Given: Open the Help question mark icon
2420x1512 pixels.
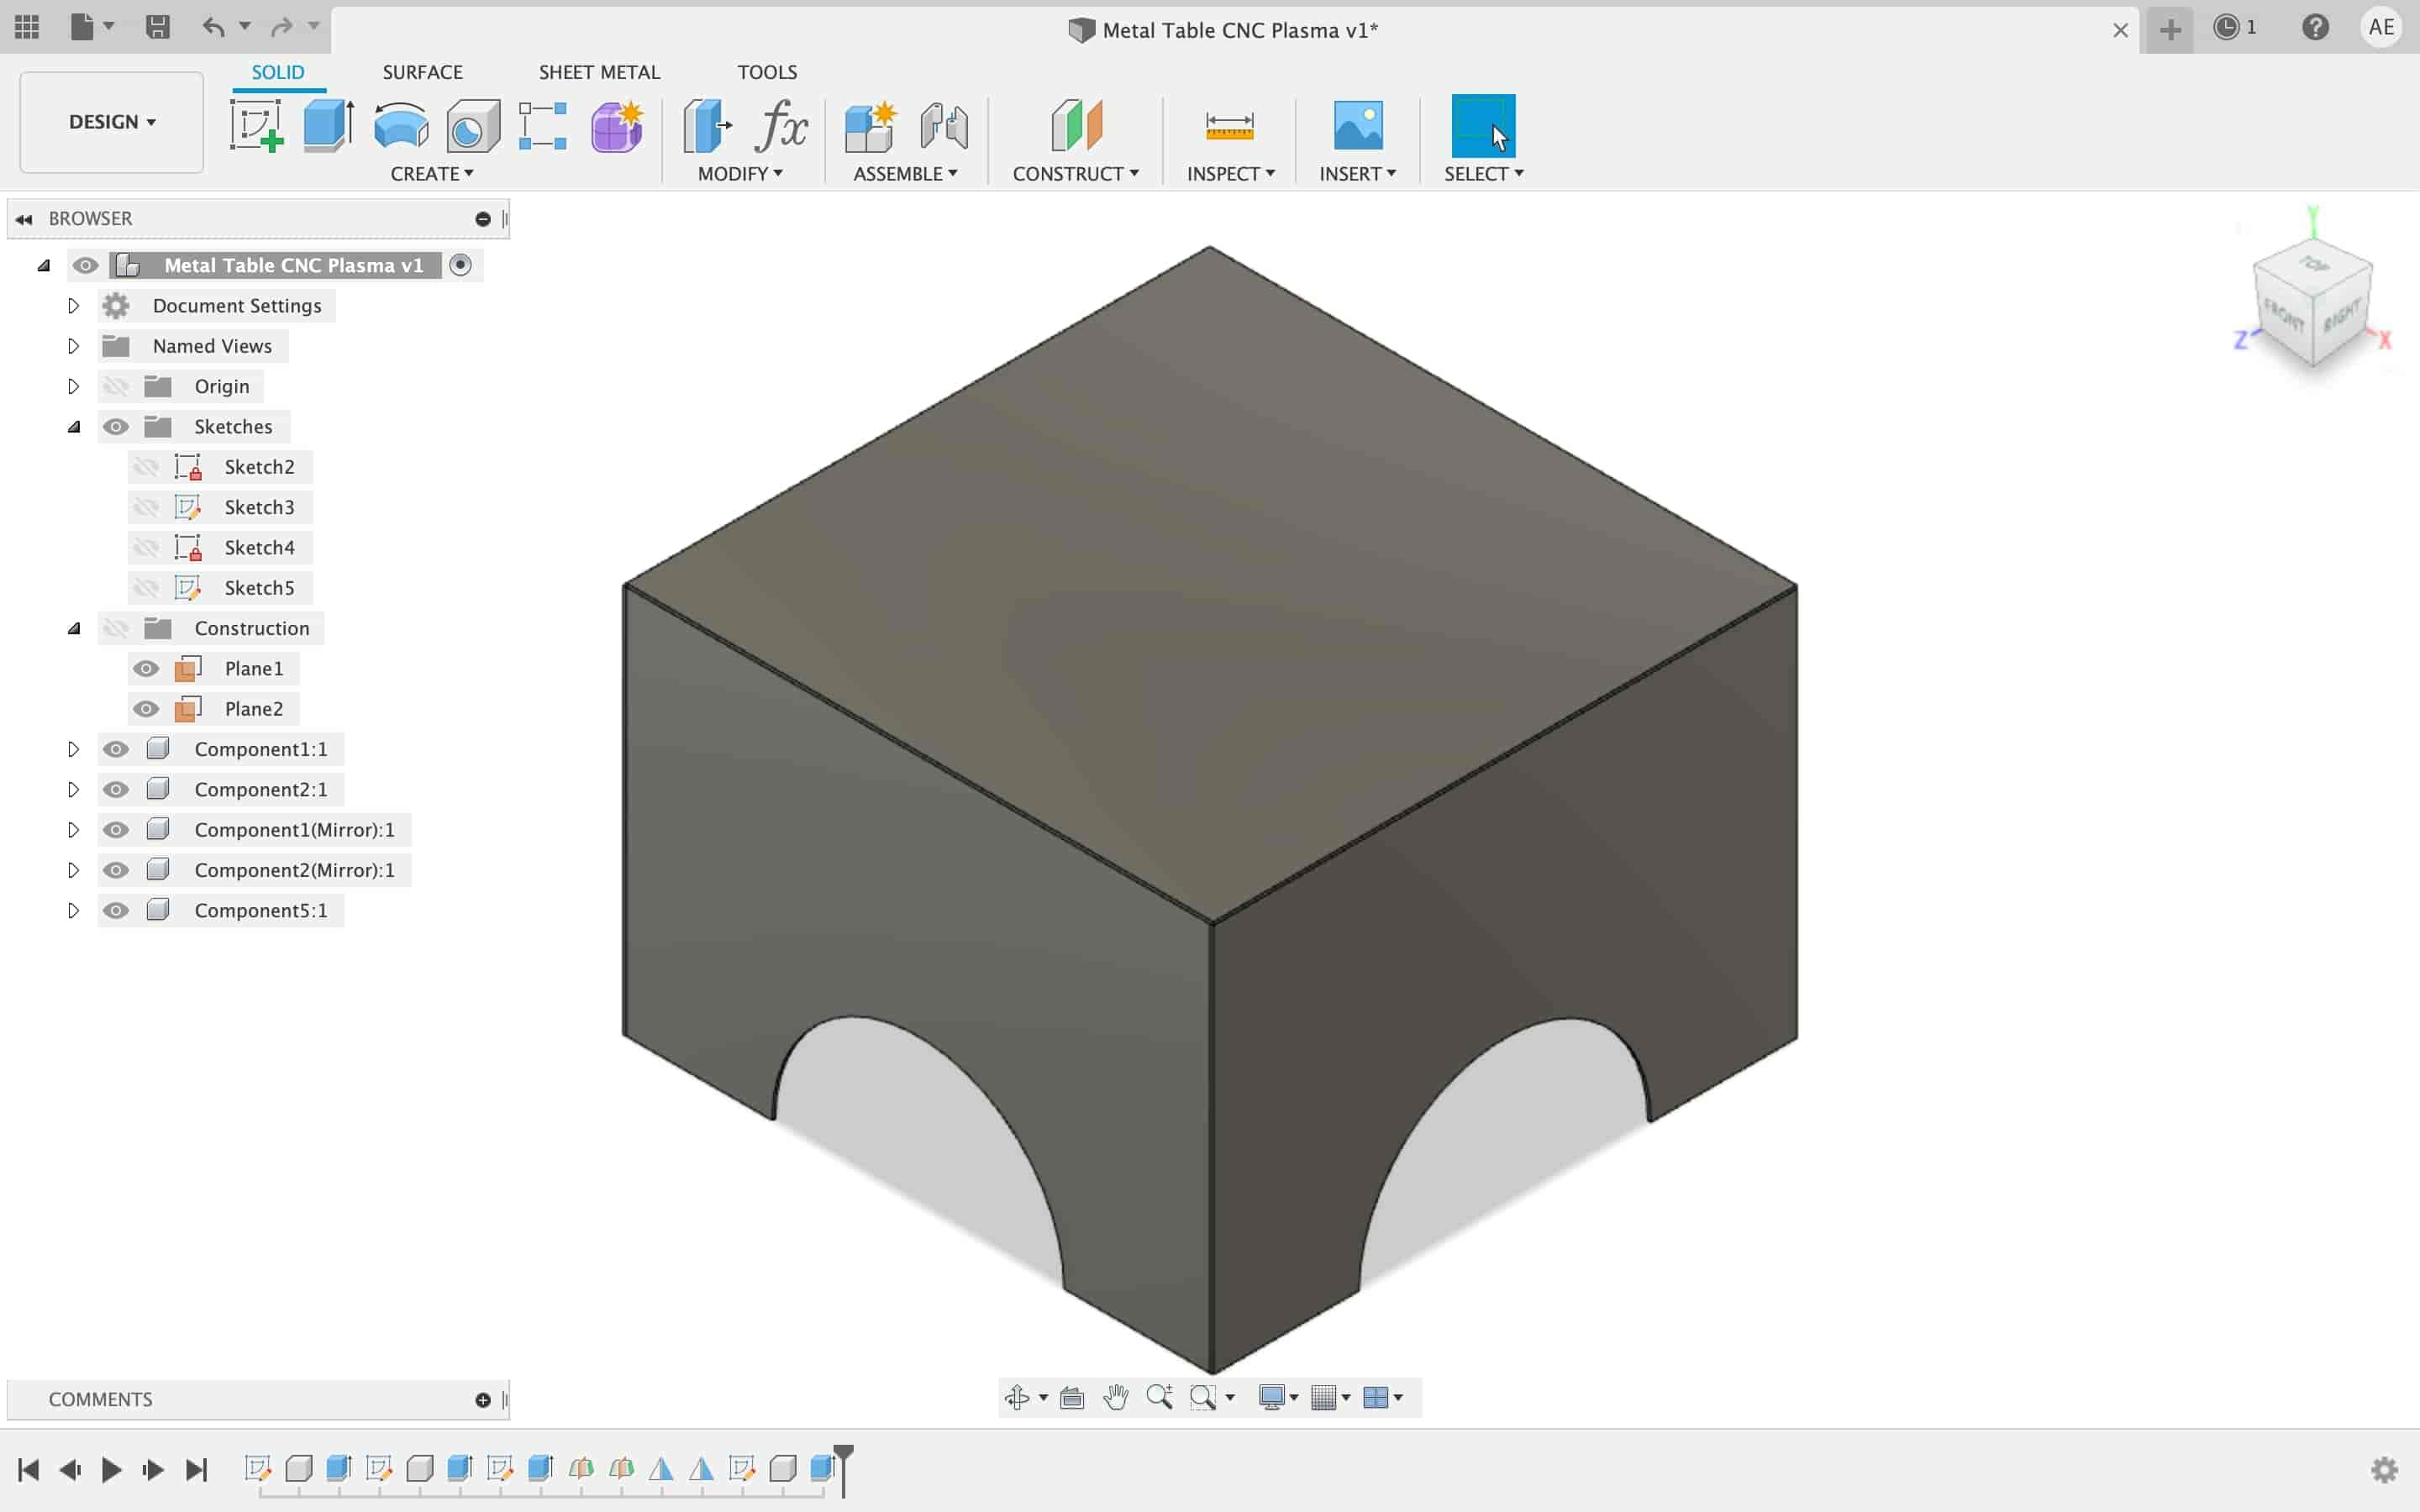Looking at the screenshot, I should tap(2315, 27).
